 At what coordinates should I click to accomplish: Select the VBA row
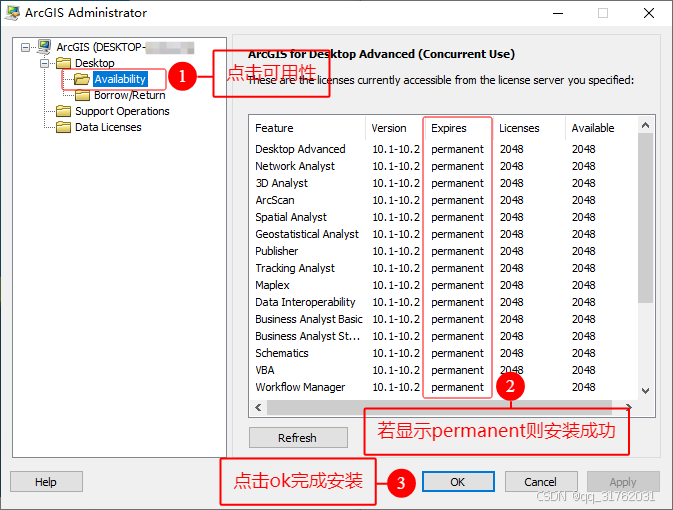click(444, 370)
